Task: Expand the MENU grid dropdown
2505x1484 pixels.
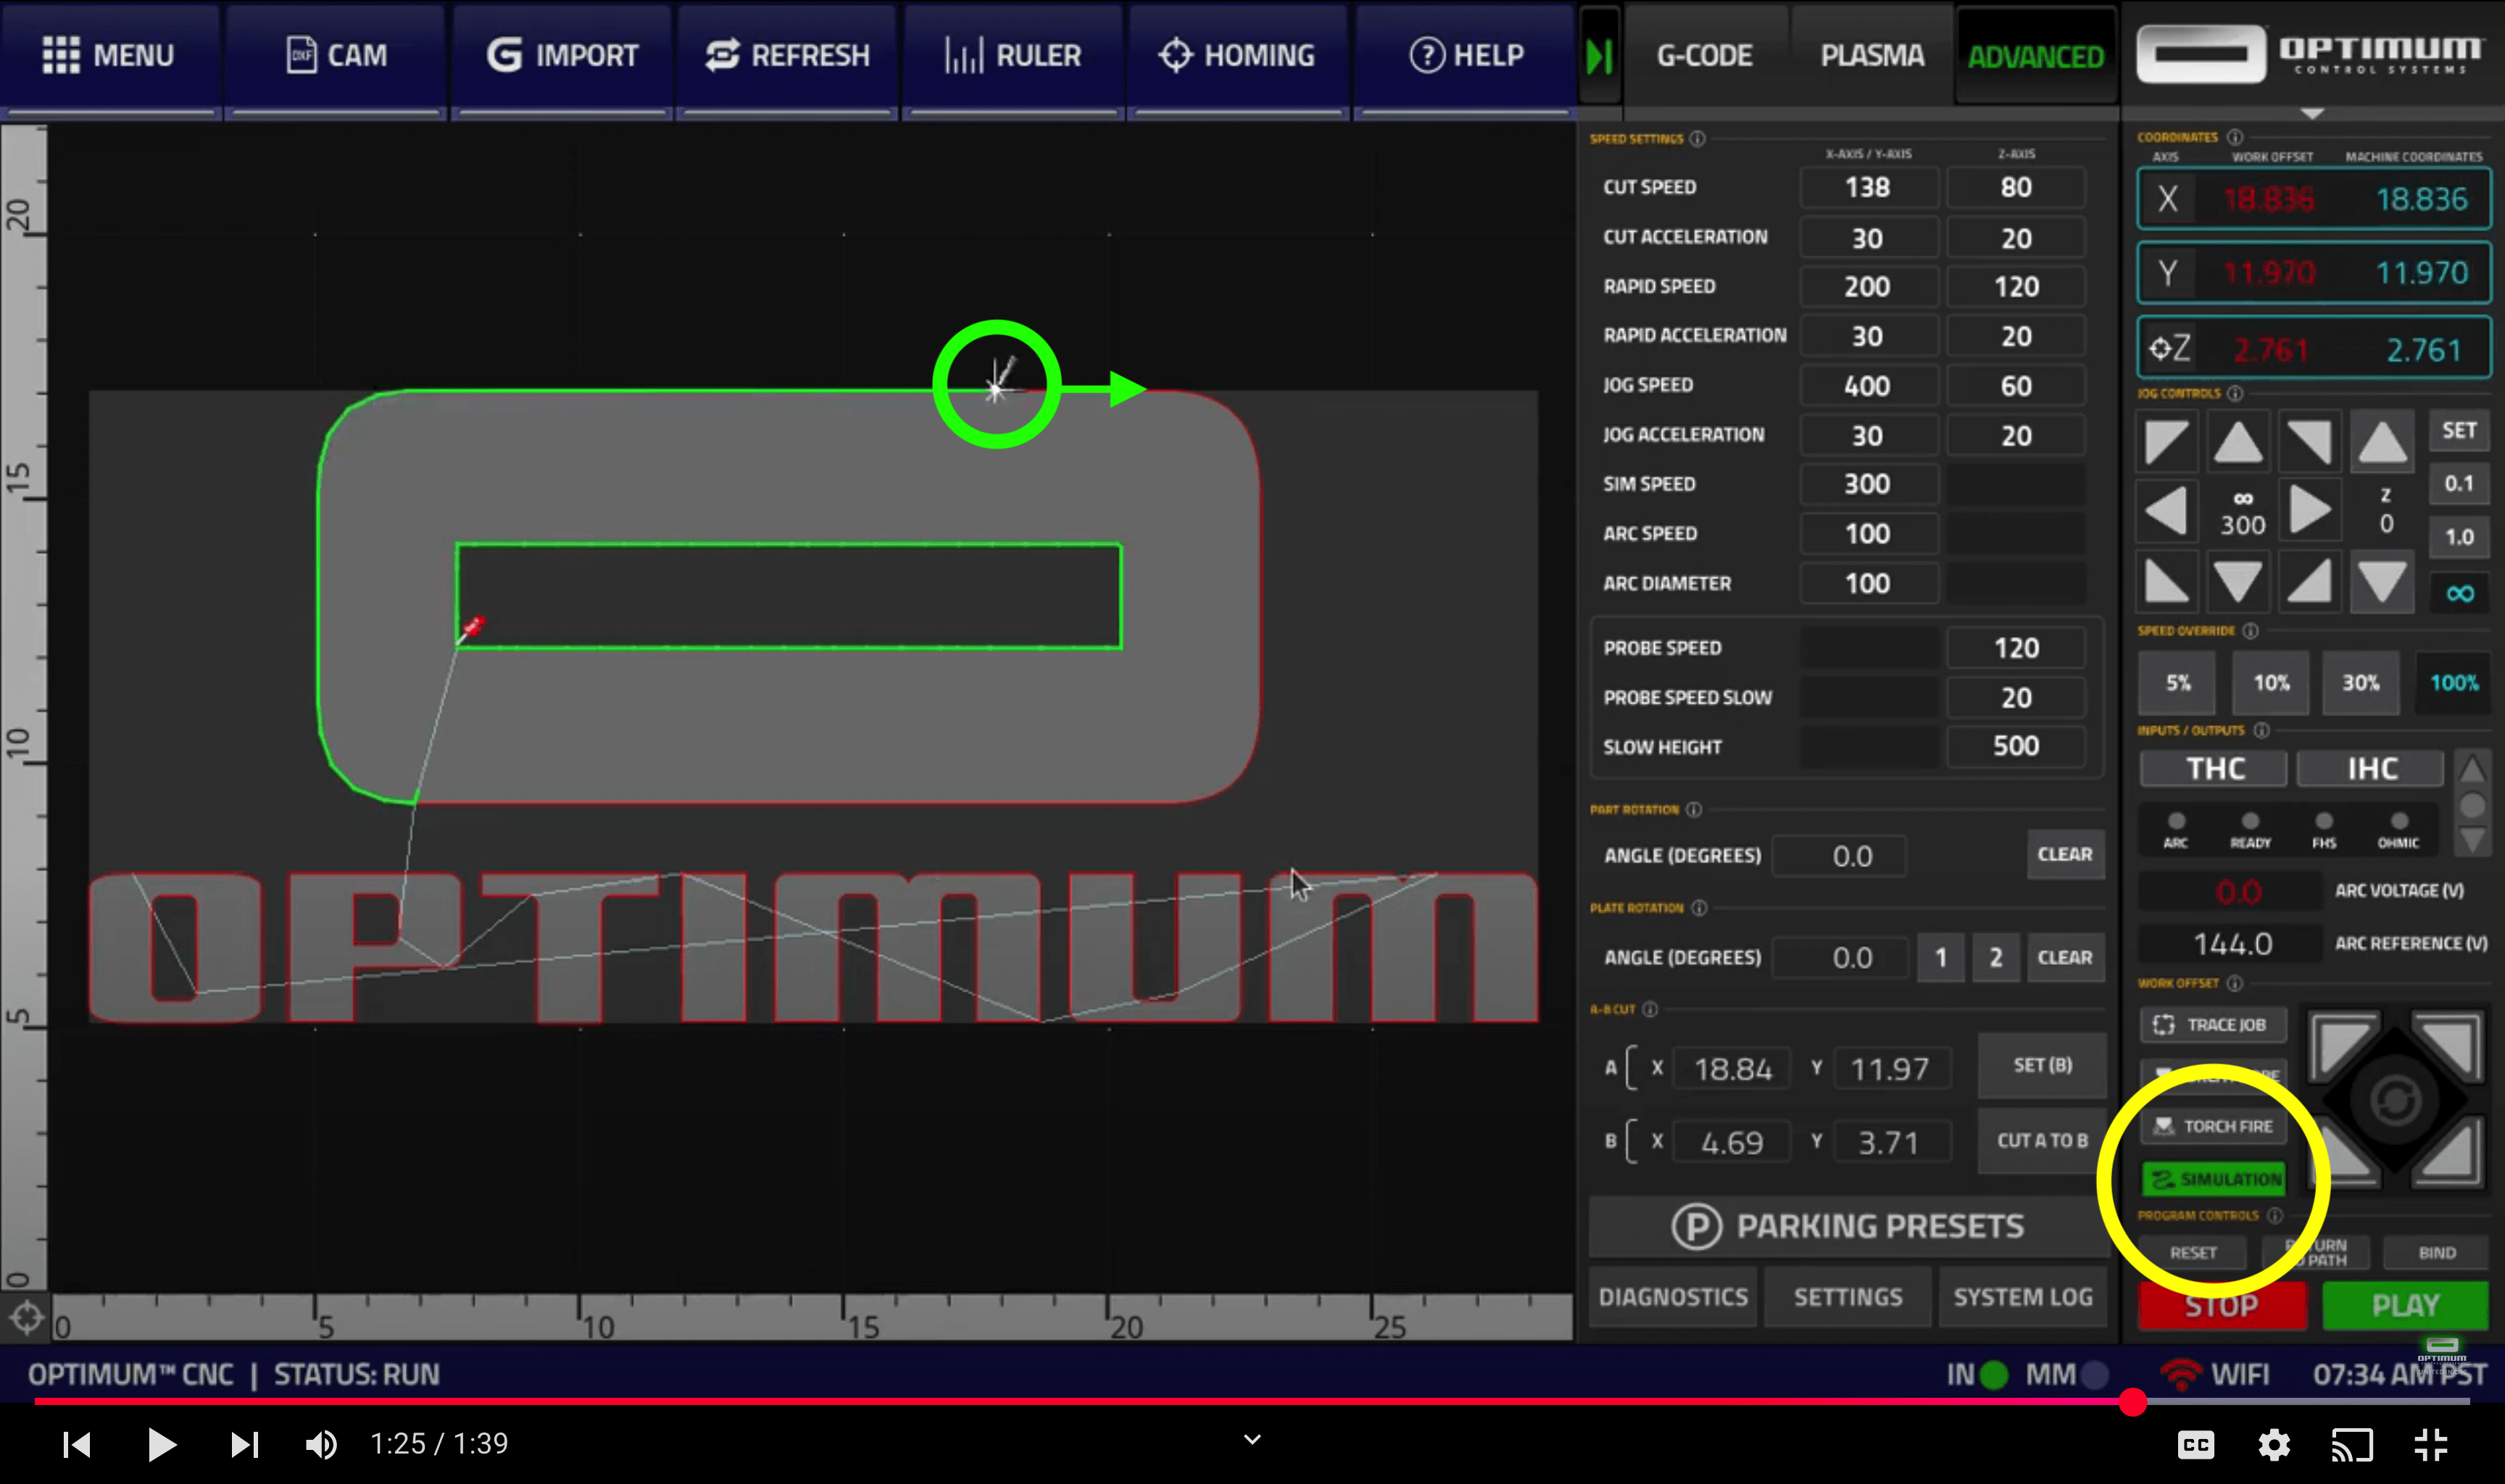Action: pos(109,55)
